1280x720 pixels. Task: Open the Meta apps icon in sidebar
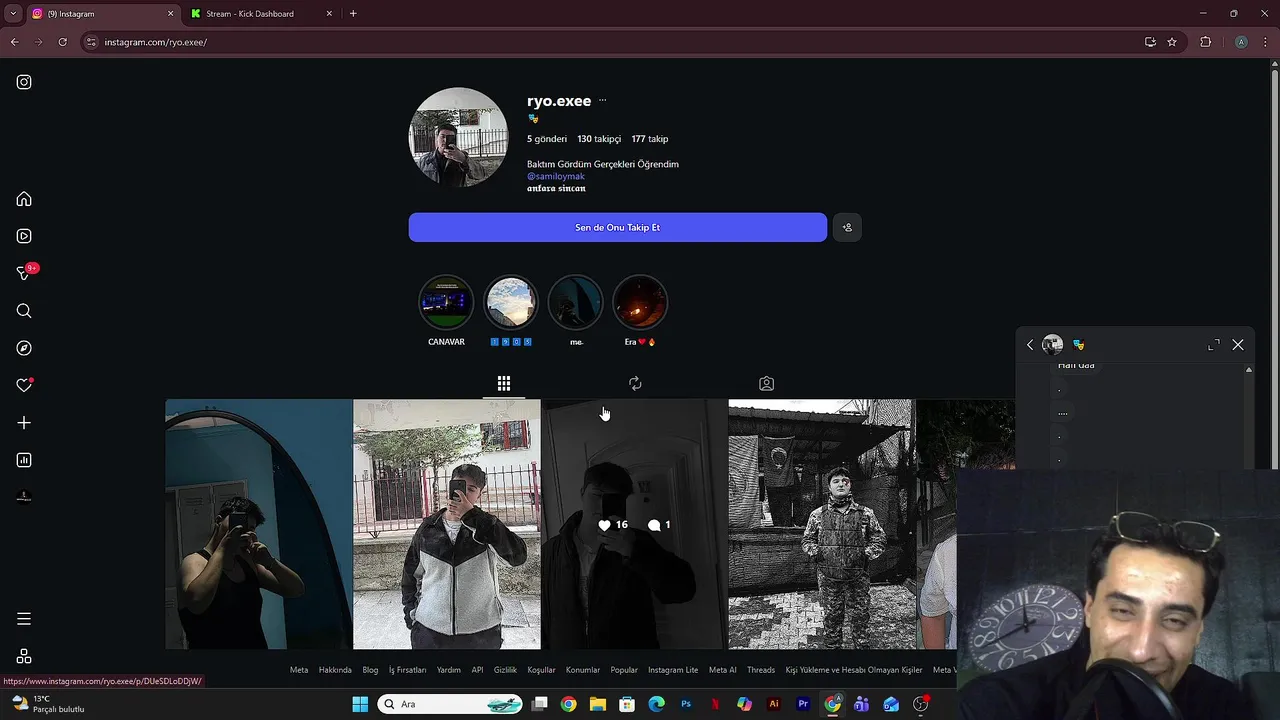[x=24, y=656]
